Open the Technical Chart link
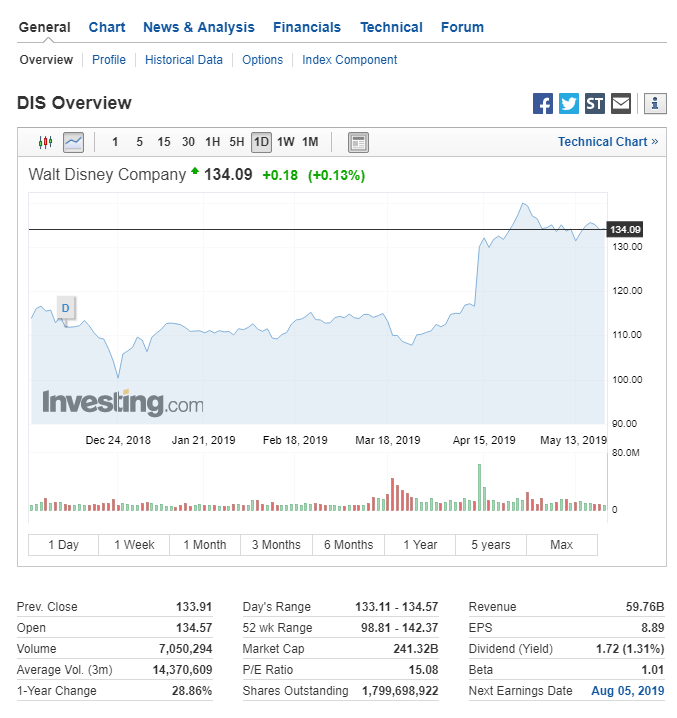This screenshot has width=677, height=718. (608, 142)
